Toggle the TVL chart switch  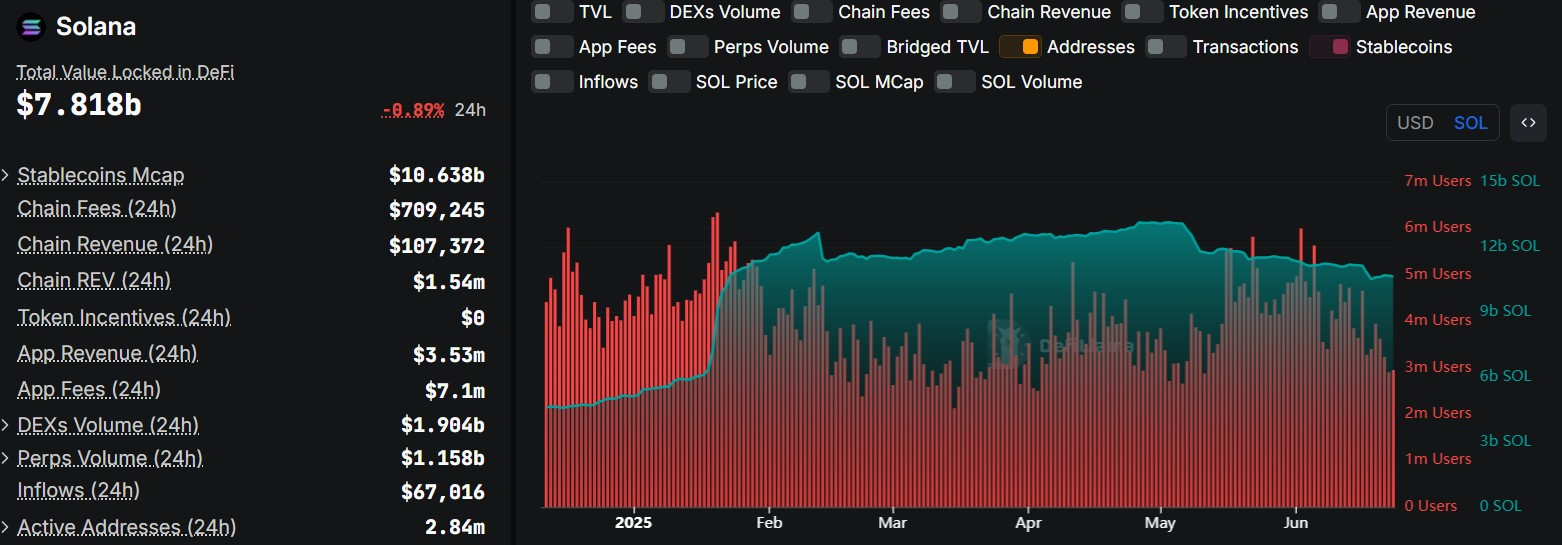point(551,12)
